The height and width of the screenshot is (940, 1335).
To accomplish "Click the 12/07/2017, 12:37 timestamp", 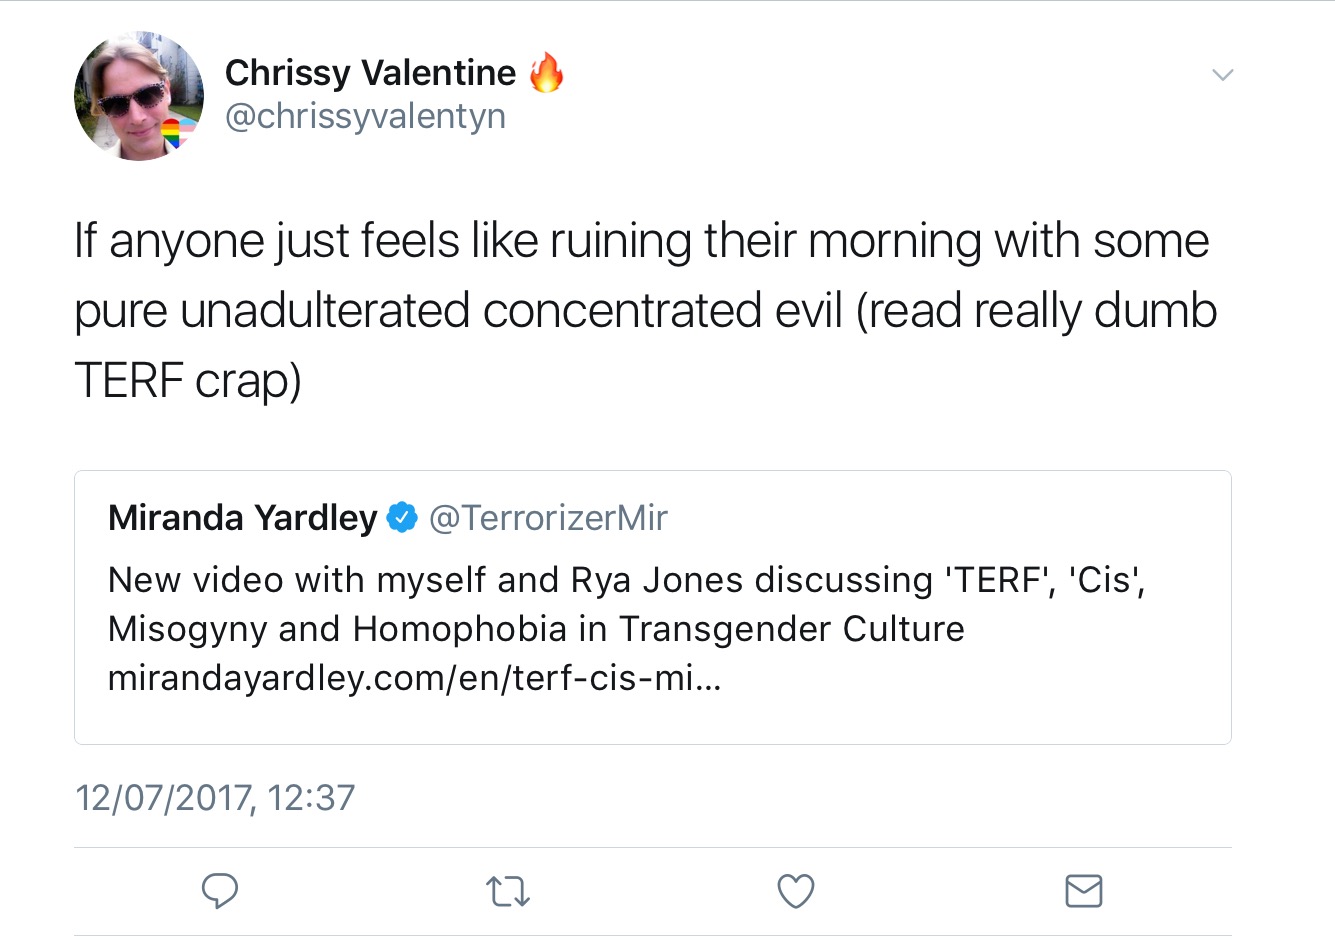I will [215, 798].
